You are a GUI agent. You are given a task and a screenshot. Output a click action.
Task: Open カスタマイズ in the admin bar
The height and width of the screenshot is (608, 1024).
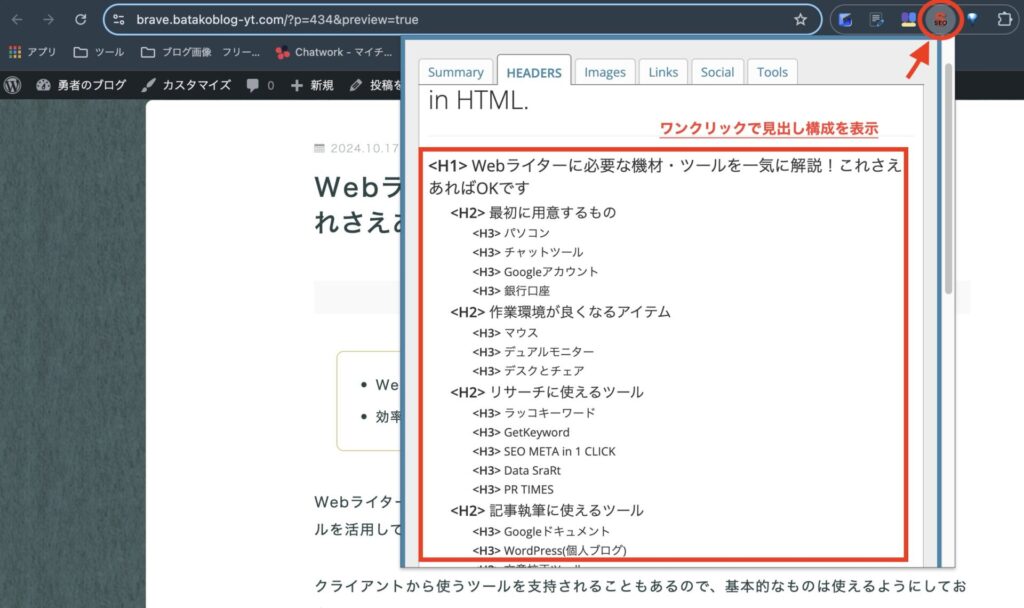click(187, 85)
